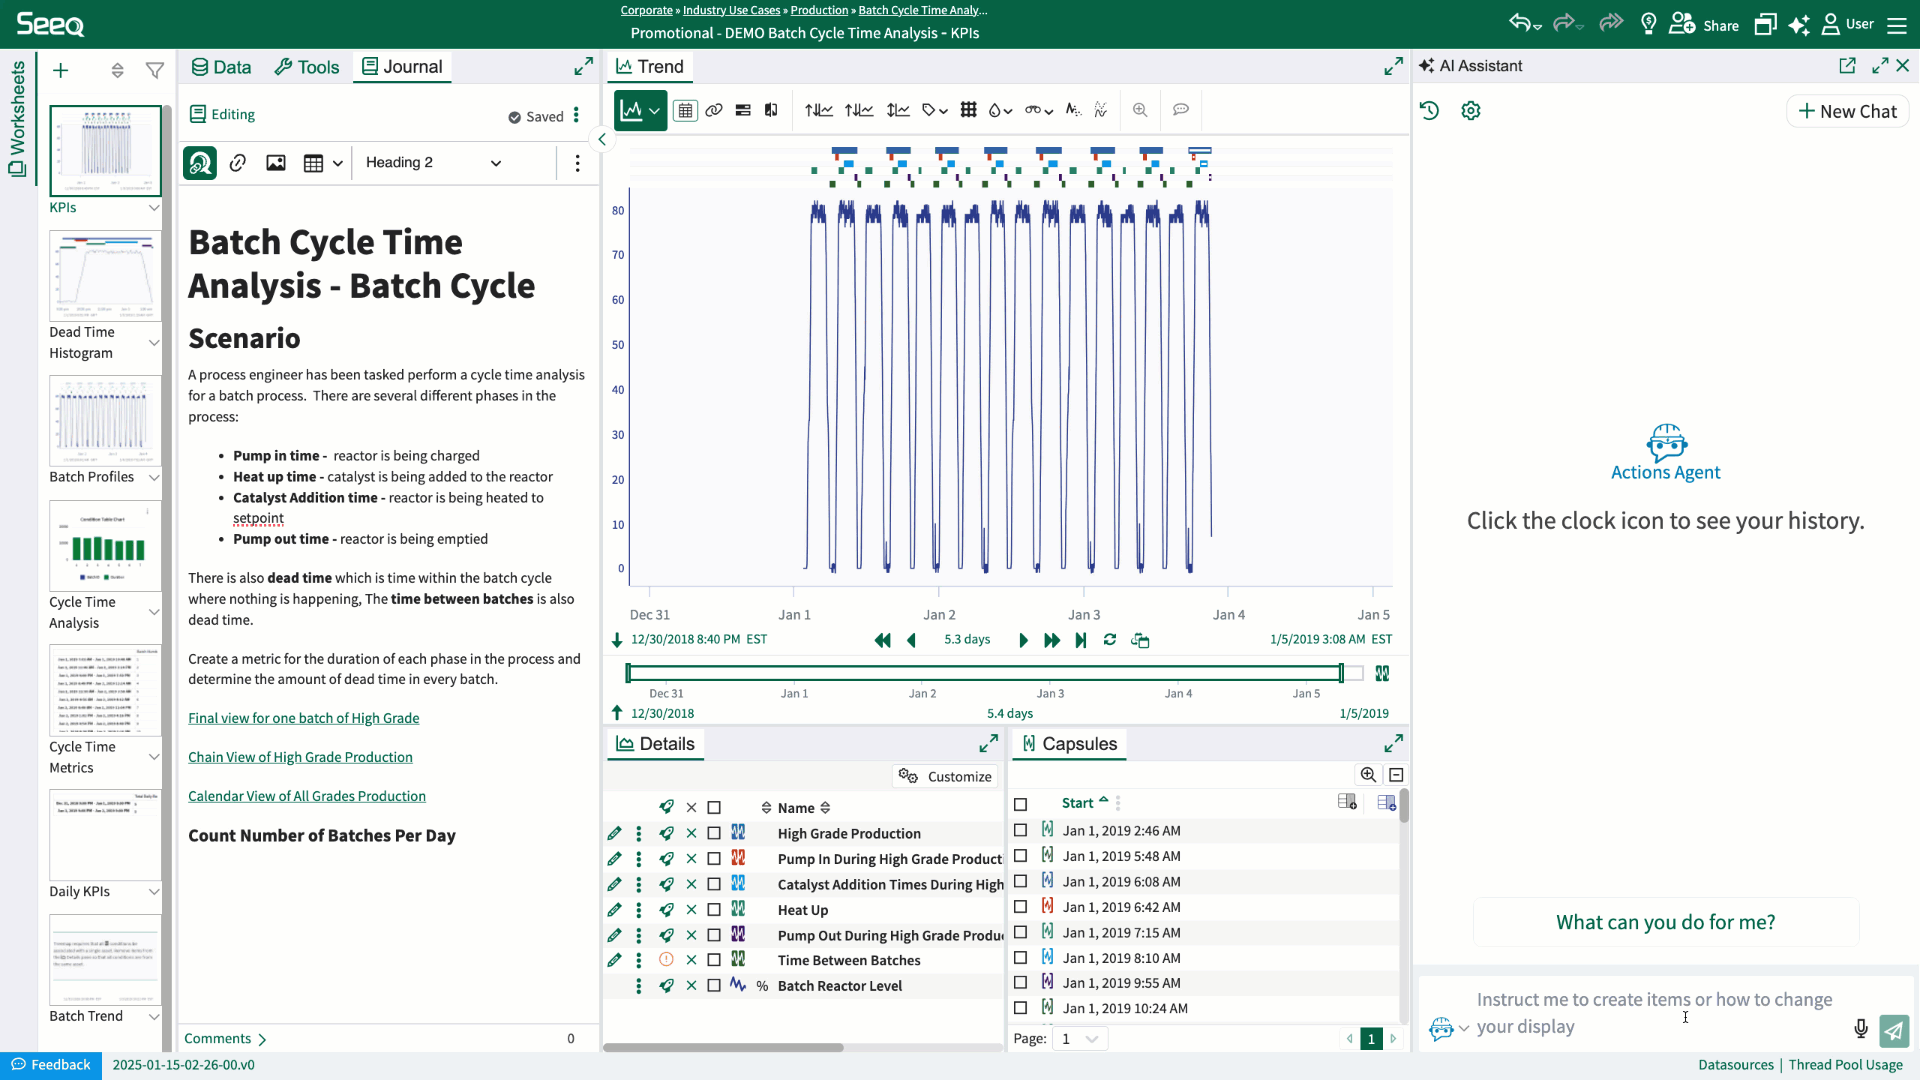Open AI Assistant chat history clock icon
The width and height of the screenshot is (1920, 1080).
pyautogui.click(x=1430, y=110)
